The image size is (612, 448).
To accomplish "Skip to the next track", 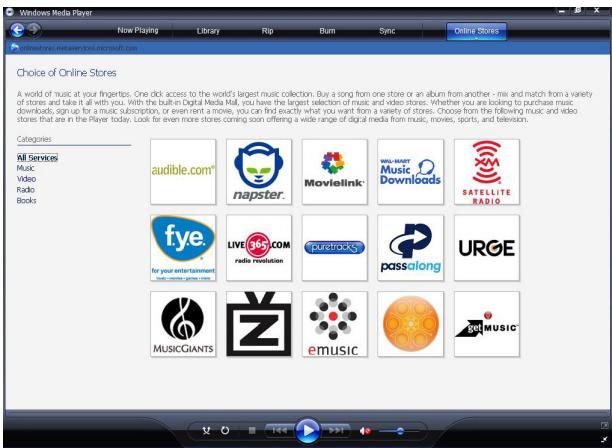I will (x=336, y=430).
